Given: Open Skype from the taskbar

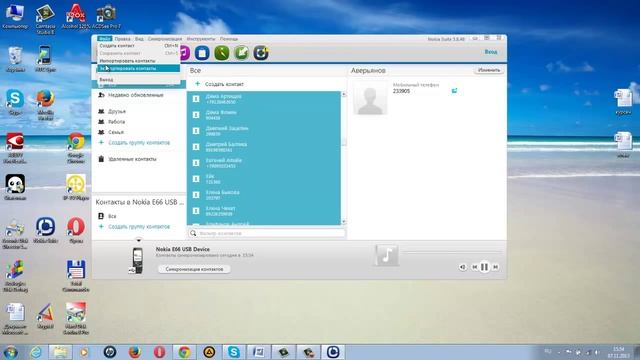Looking at the screenshot, I should [x=233, y=352].
